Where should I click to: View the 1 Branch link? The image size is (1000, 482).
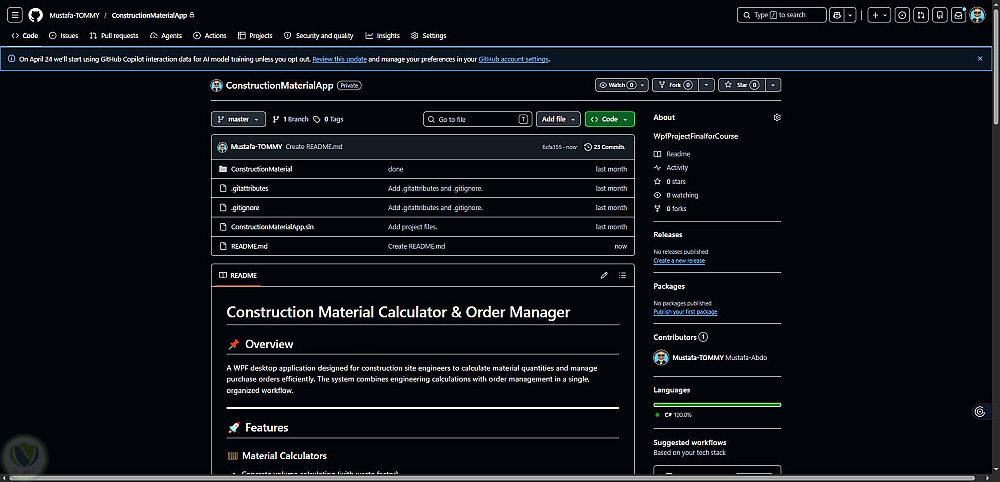290,119
